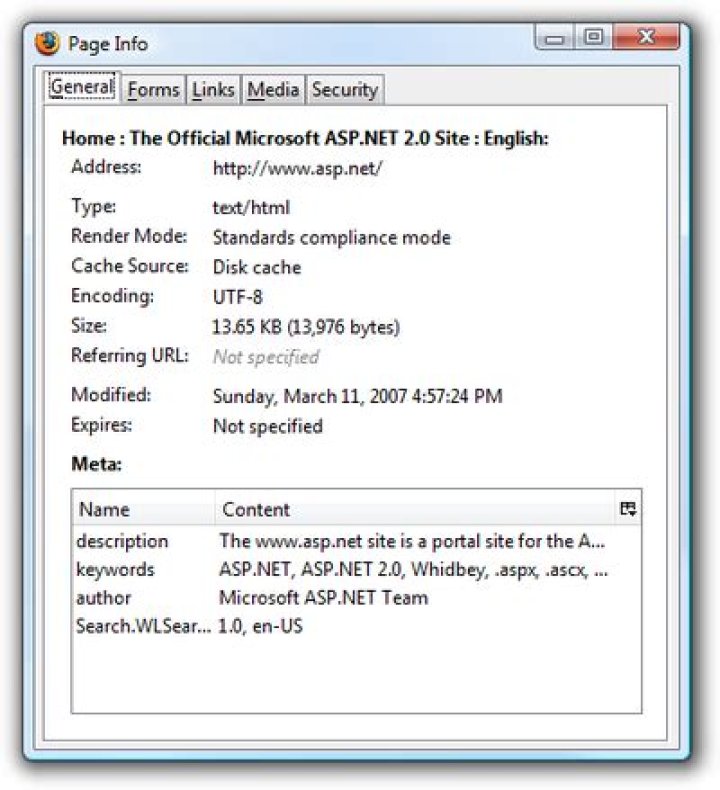Image resolution: width=720 pixels, height=790 pixels.
Task: Click the Microsoft ASP.NET Team content cell
Action: point(323,598)
